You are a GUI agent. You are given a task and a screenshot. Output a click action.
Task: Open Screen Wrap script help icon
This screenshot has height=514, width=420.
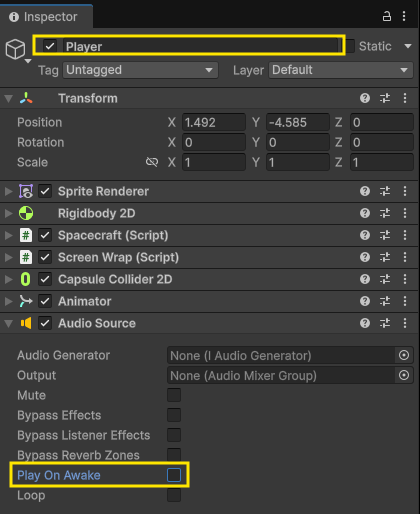[x=365, y=257]
